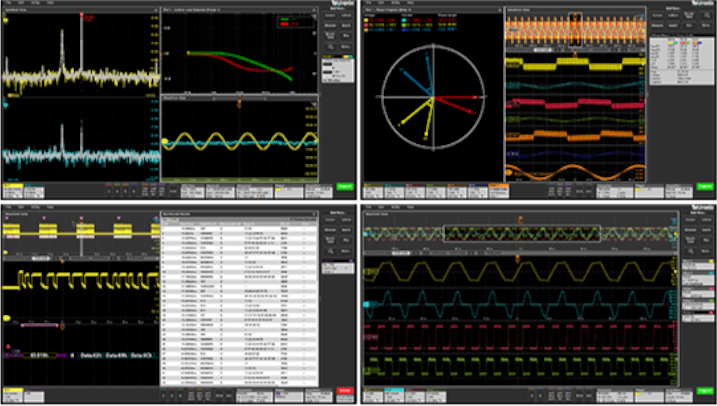Toggle yellow Ch 1 badge in spectrum view screen
The height and width of the screenshot is (406, 717).
(x=14, y=187)
